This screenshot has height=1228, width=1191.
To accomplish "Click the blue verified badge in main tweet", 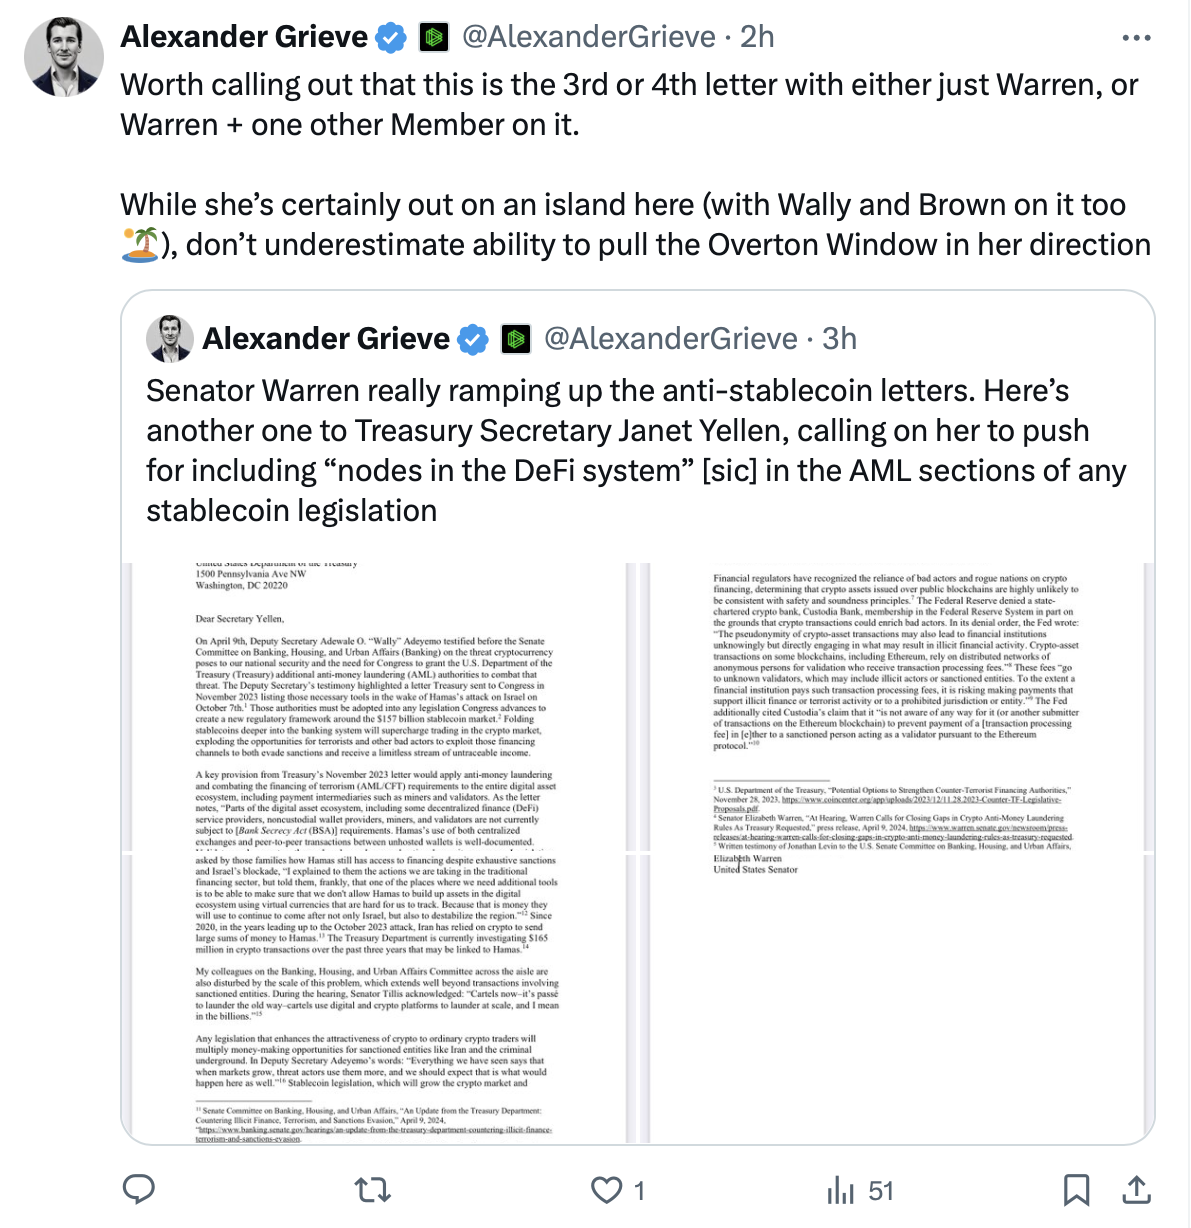I will coord(391,38).
